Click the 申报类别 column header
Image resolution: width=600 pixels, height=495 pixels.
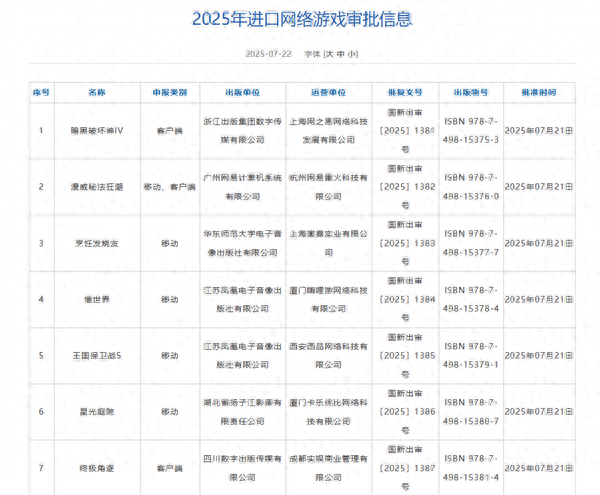pyautogui.click(x=170, y=93)
